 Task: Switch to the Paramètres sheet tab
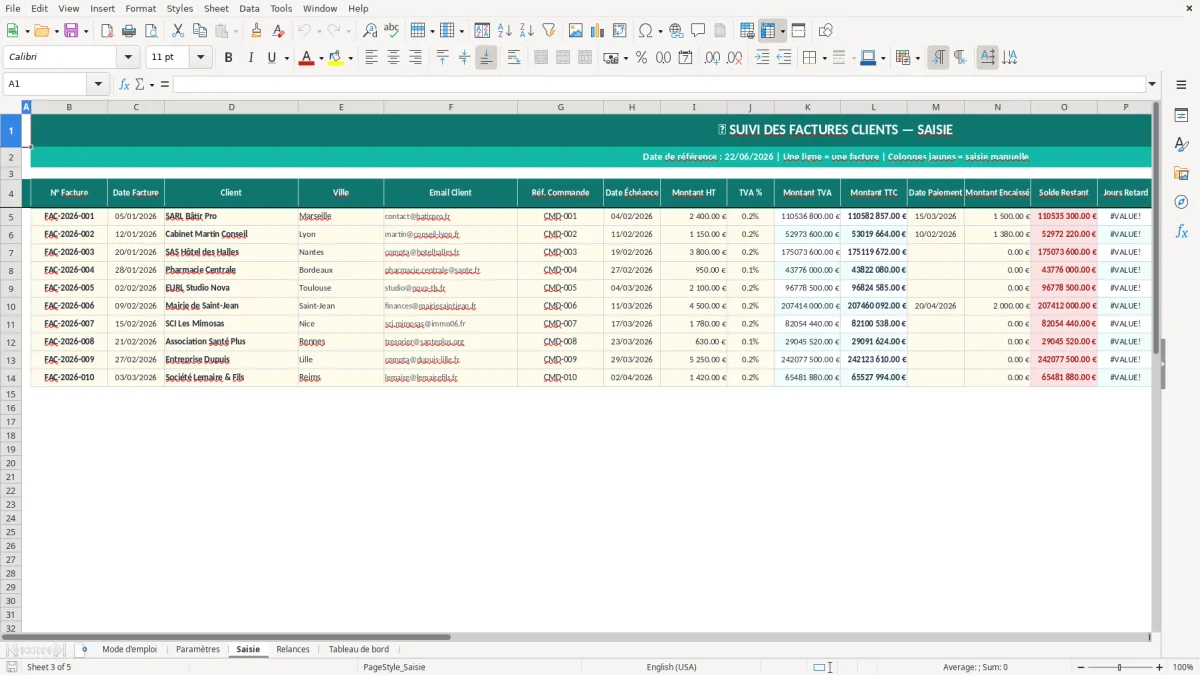tap(198, 649)
